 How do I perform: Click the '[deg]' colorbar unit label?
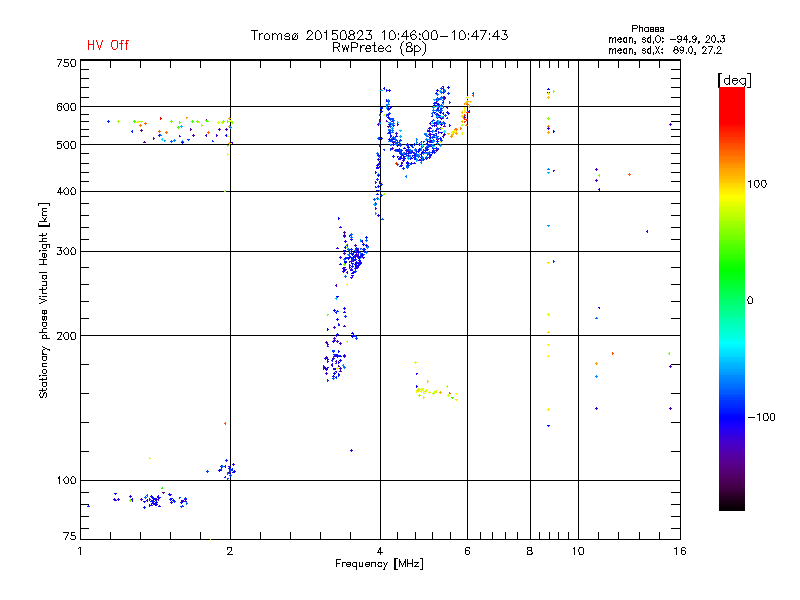(734, 80)
